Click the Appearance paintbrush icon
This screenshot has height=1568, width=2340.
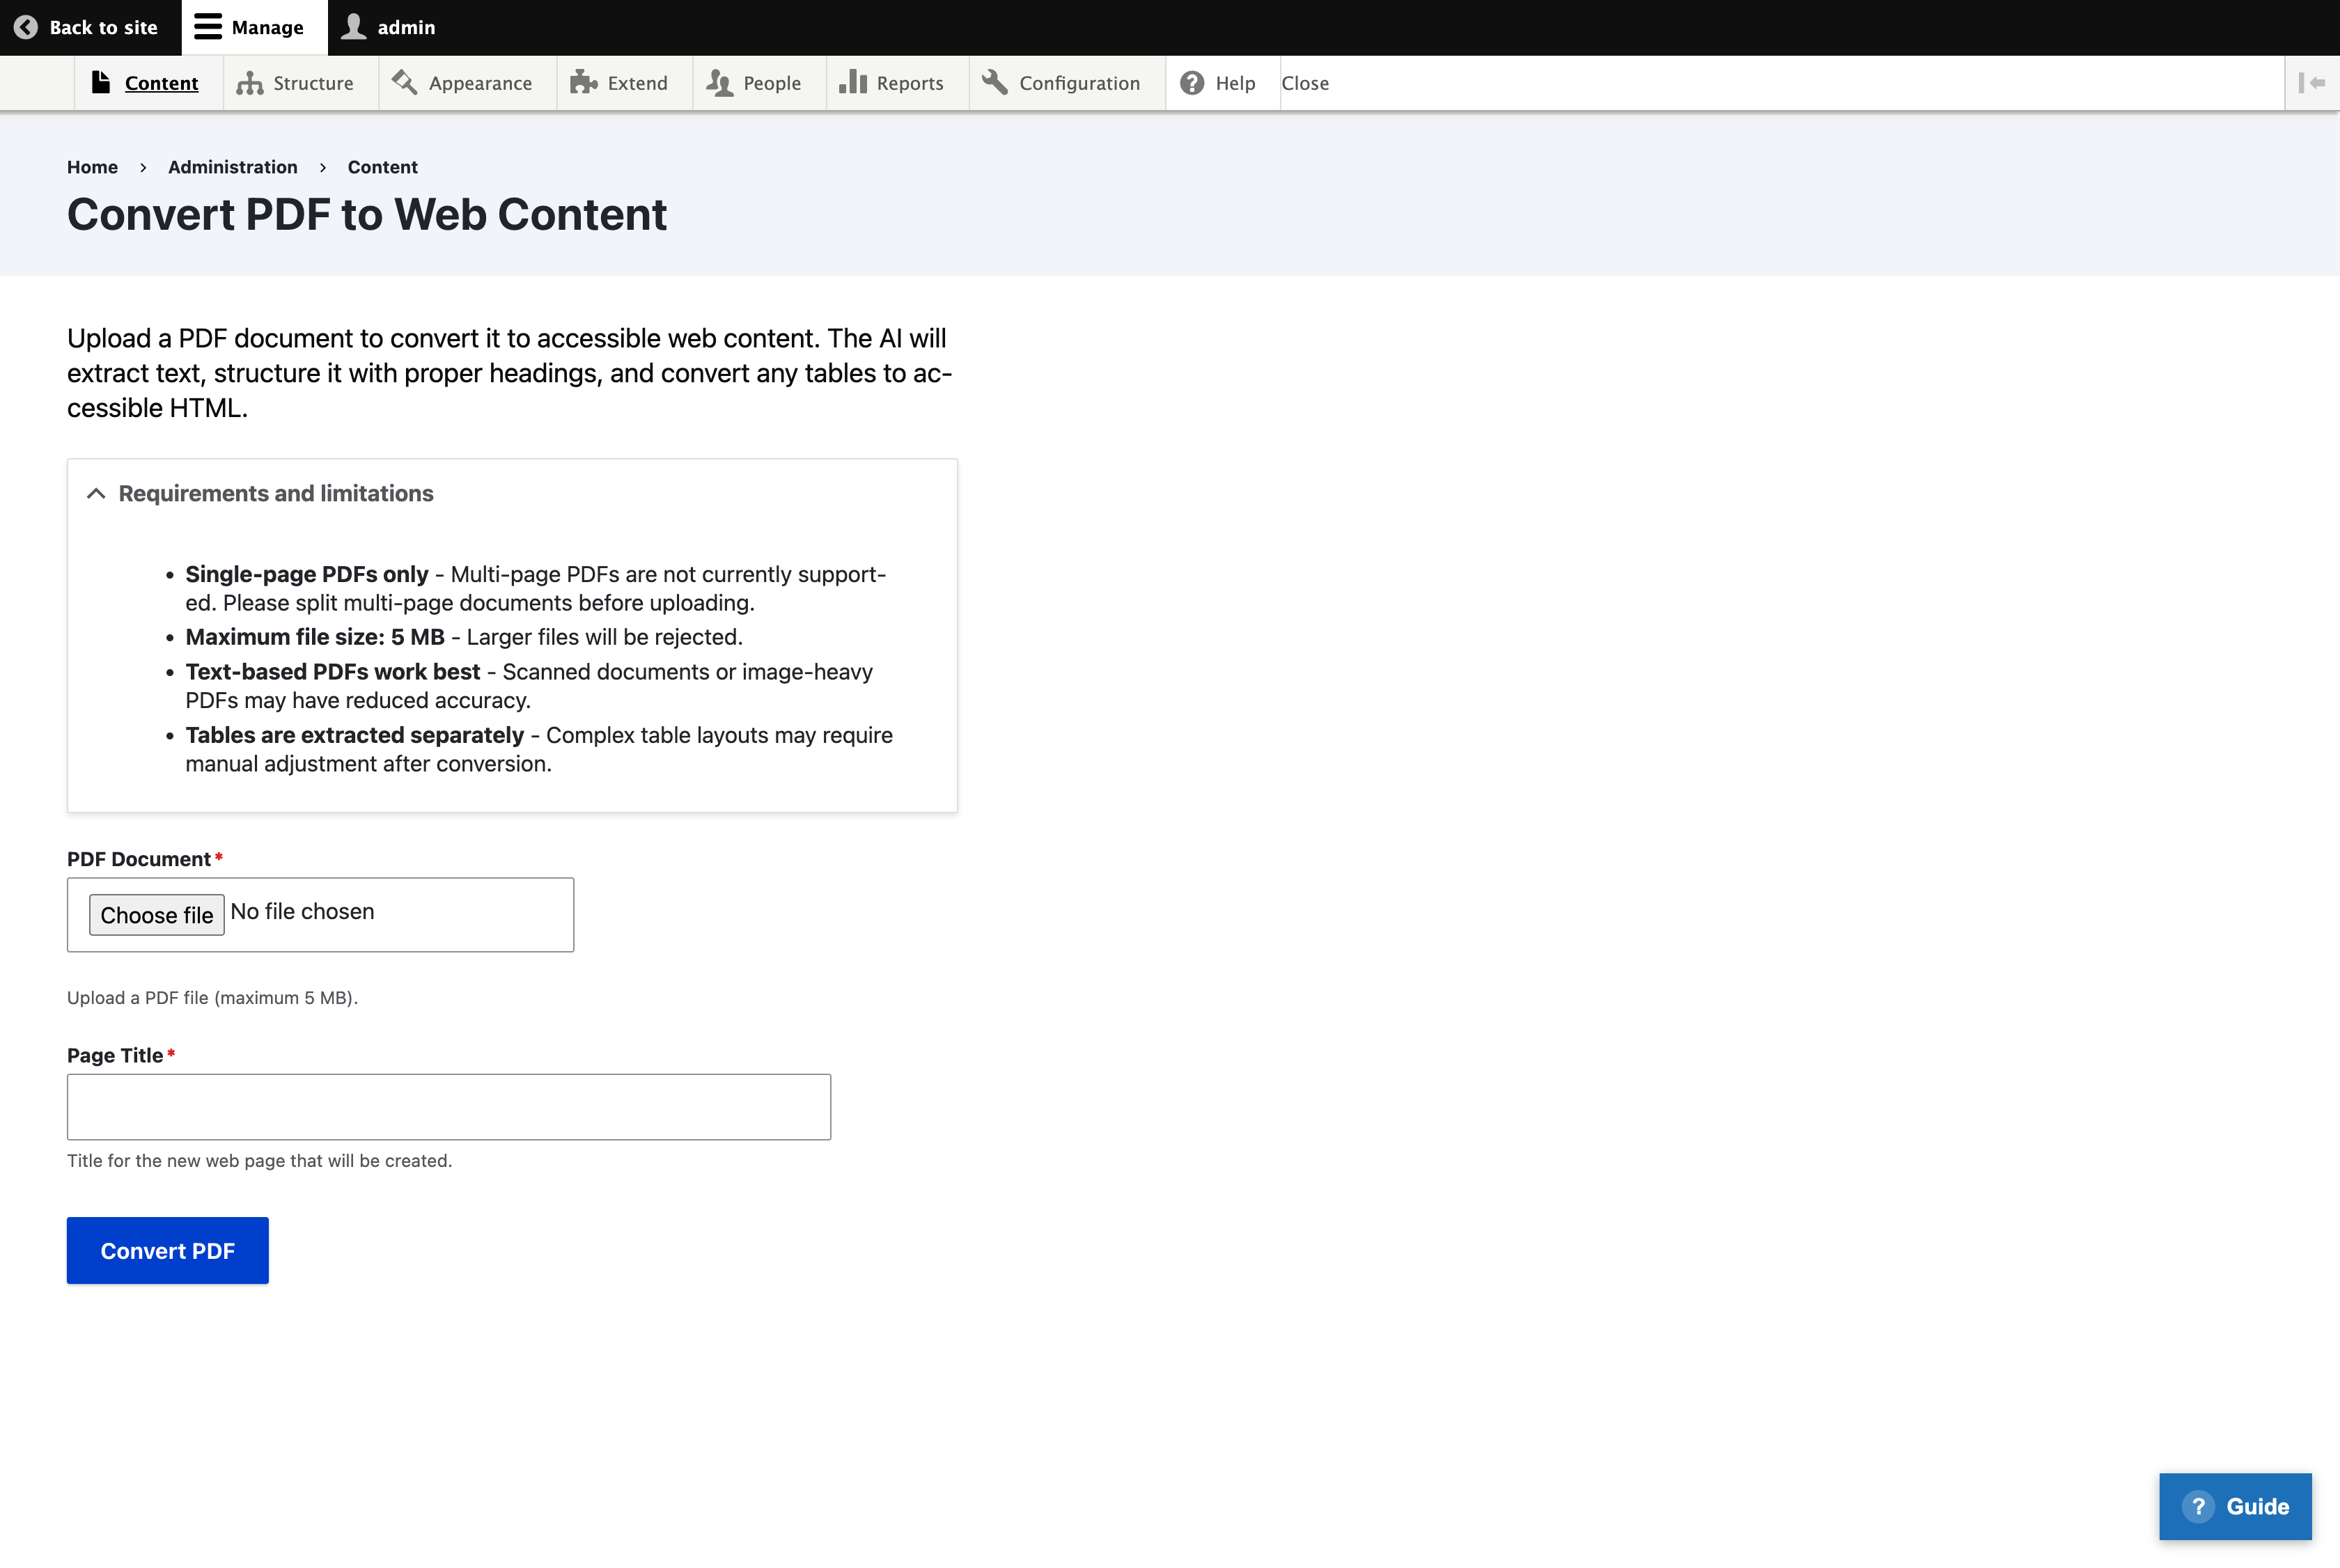pos(406,82)
